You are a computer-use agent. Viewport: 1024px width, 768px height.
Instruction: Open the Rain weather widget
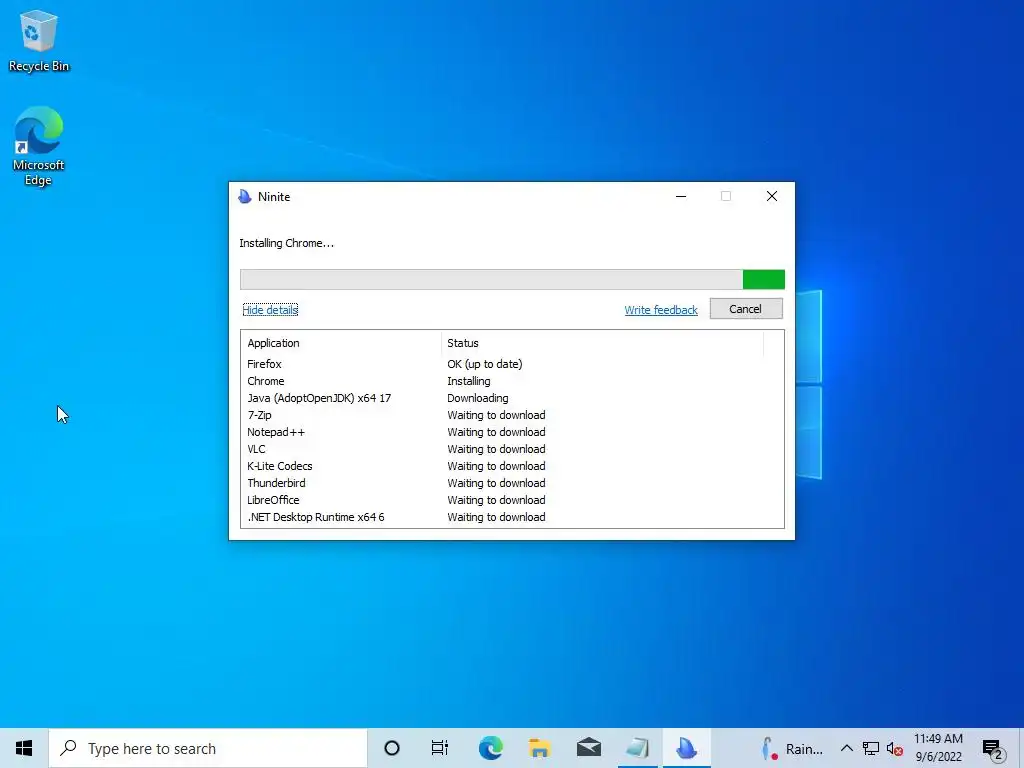792,748
